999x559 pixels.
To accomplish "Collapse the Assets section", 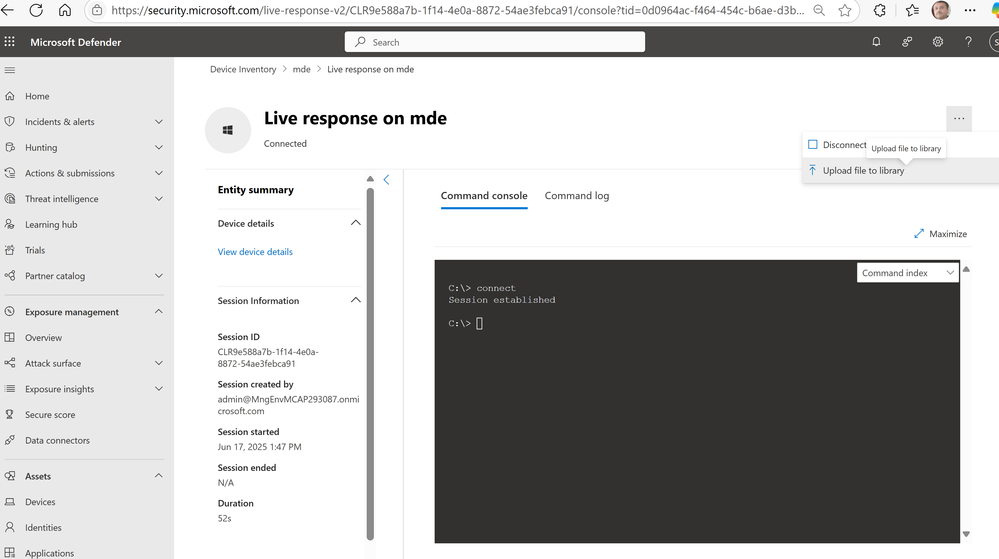I will (159, 476).
